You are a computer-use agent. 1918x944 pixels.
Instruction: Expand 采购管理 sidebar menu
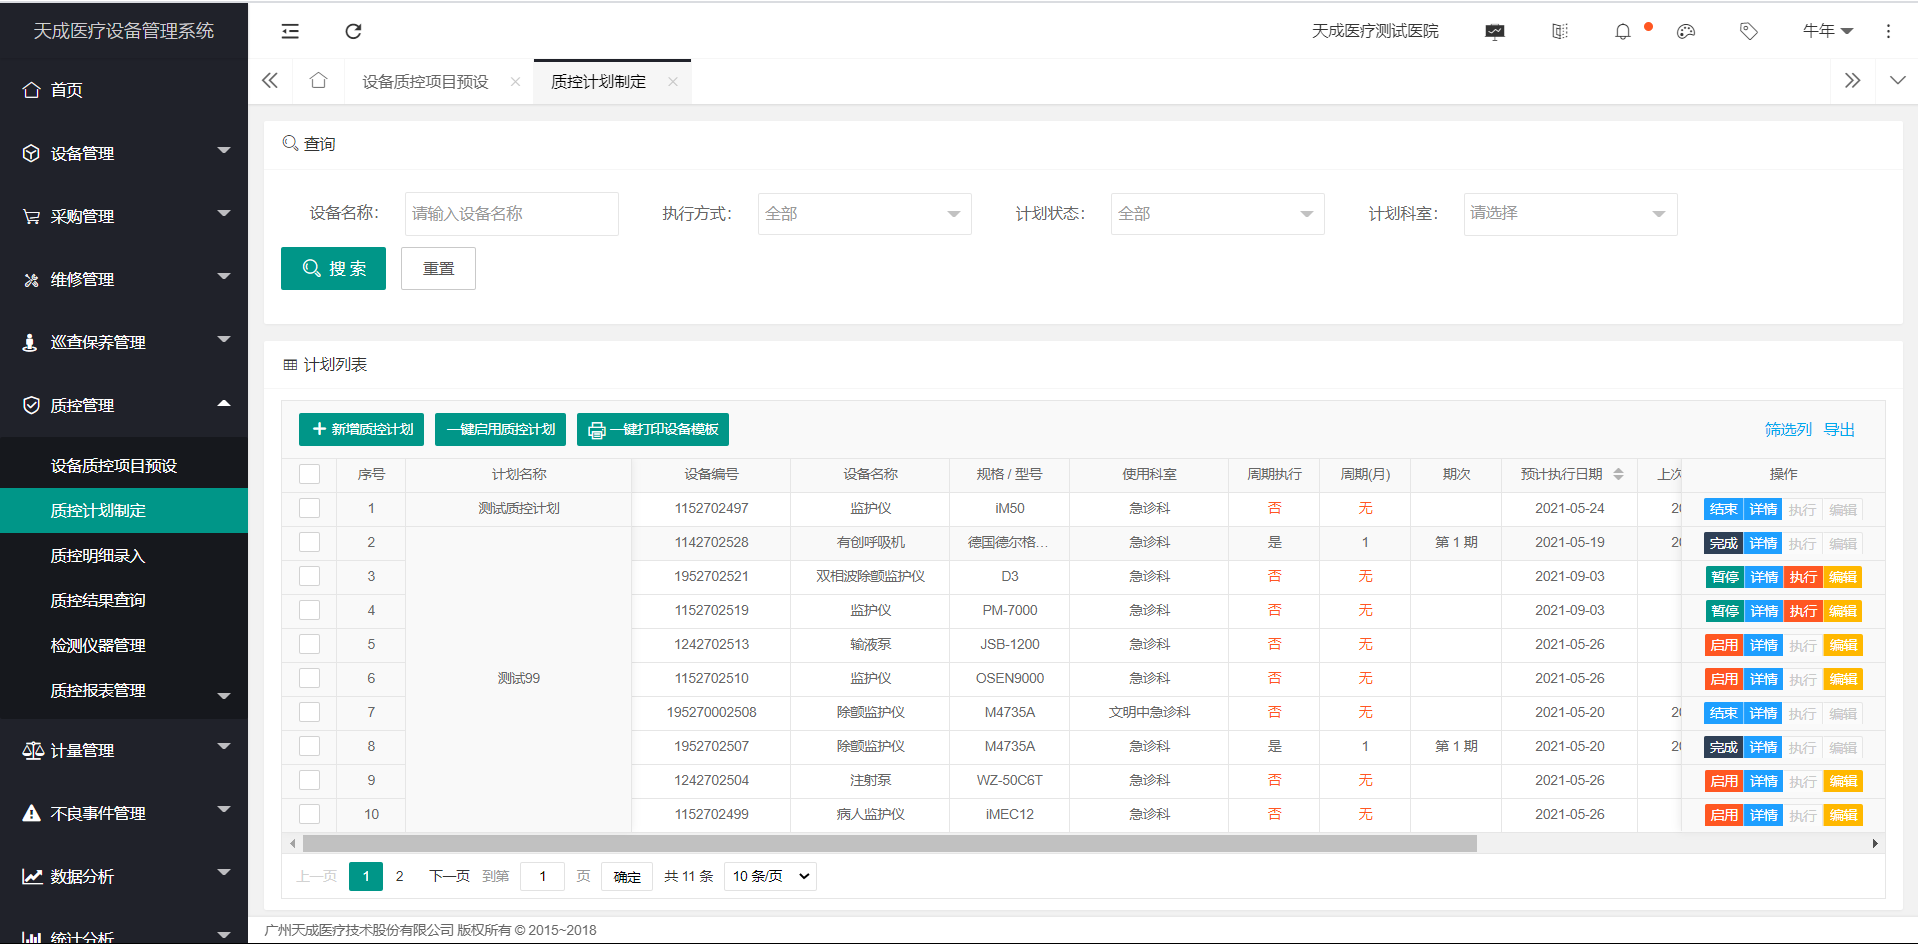(x=124, y=216)
